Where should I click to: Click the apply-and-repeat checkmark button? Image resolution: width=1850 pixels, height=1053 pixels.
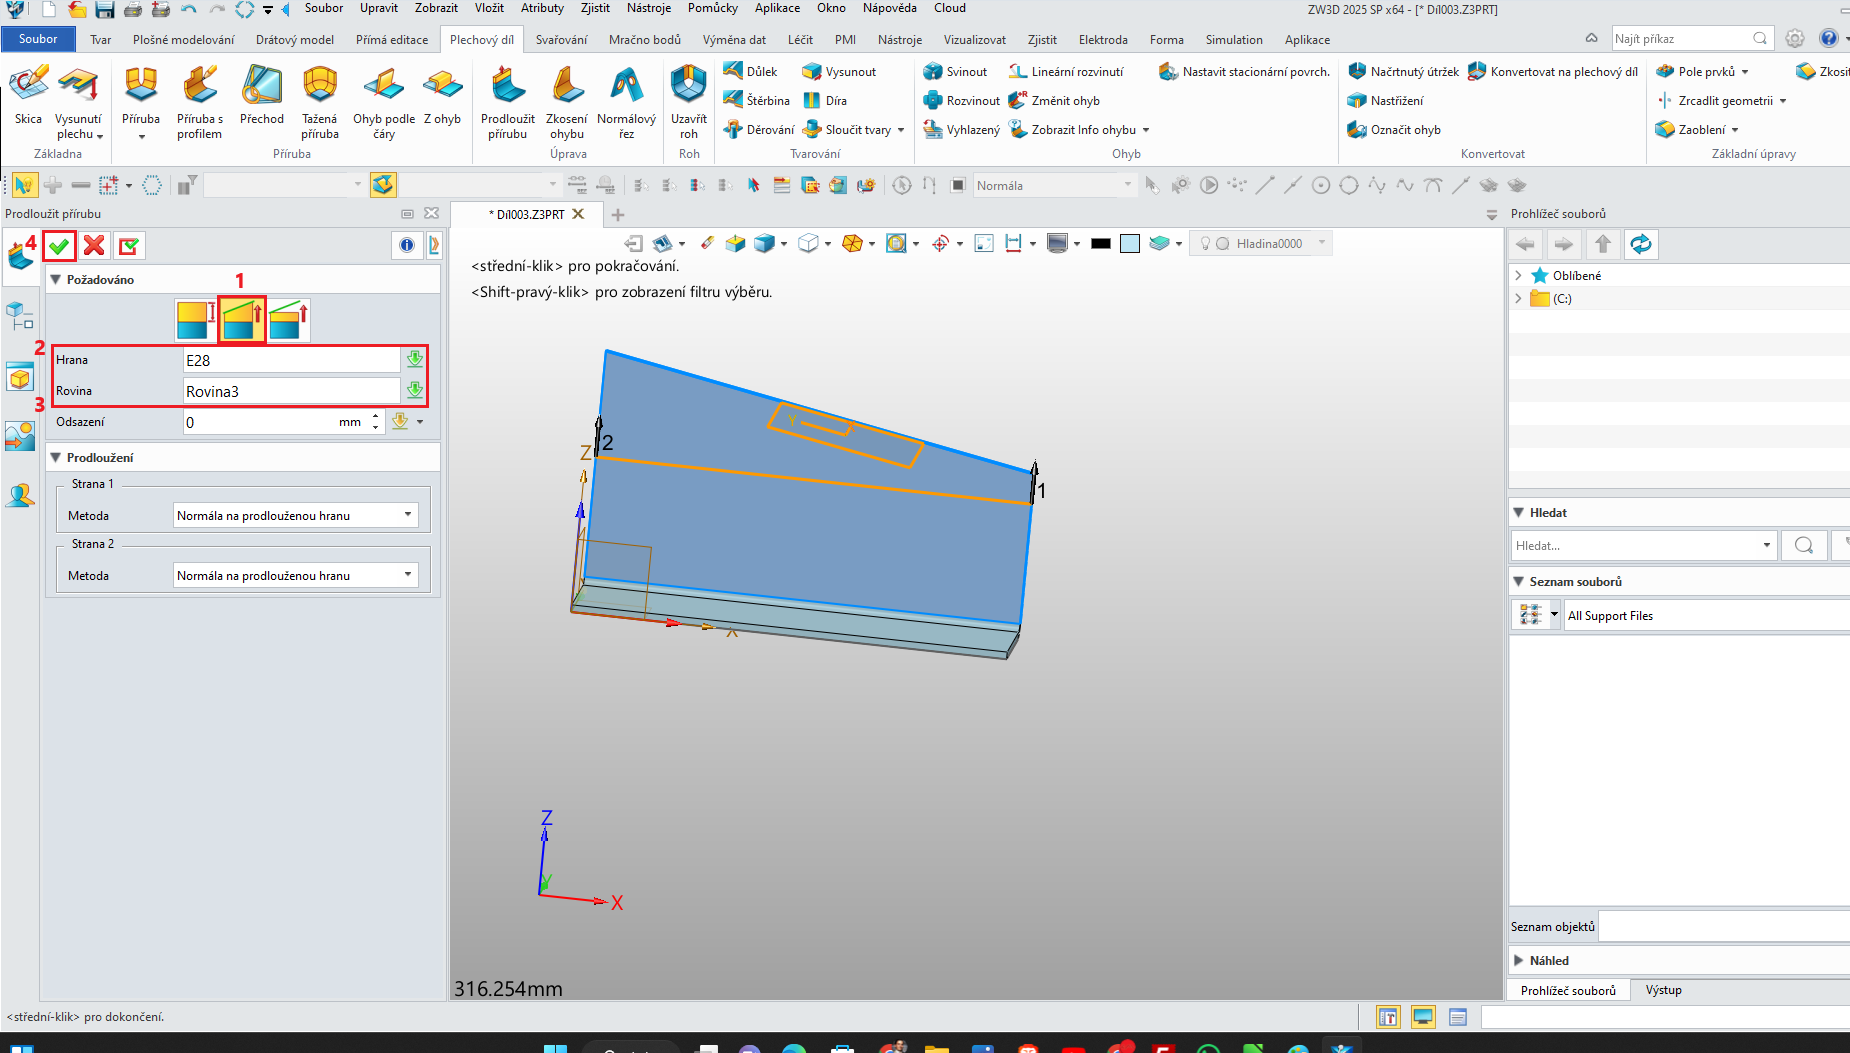tap(129, 245)
